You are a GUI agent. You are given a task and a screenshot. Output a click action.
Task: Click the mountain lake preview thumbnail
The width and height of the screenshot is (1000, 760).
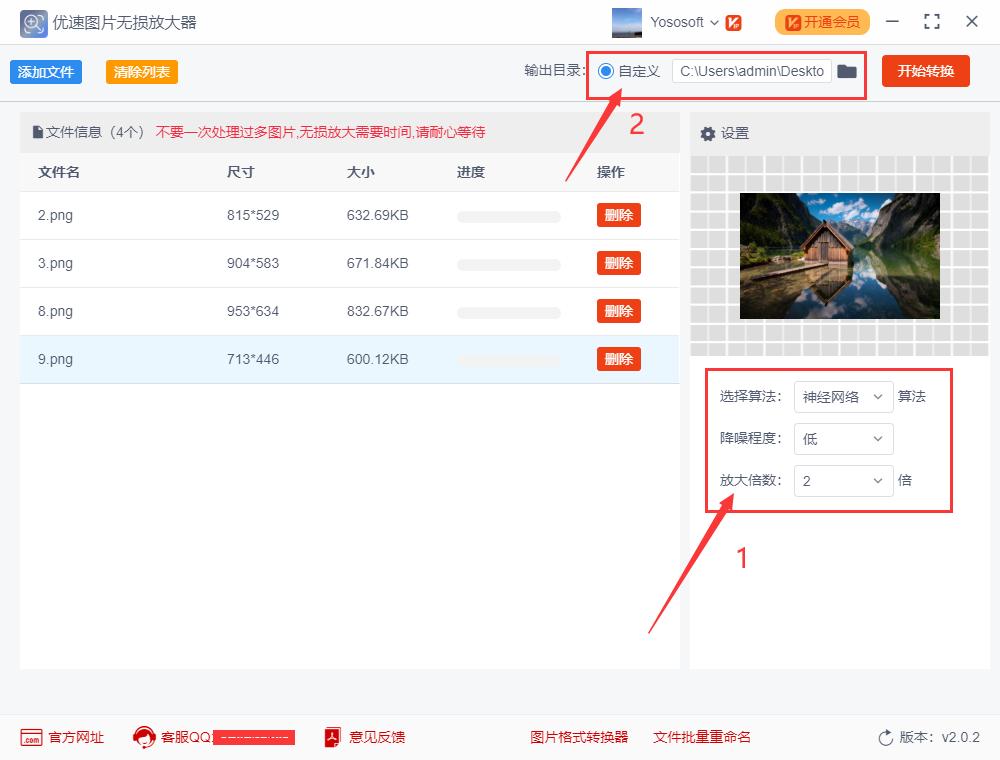839,255
